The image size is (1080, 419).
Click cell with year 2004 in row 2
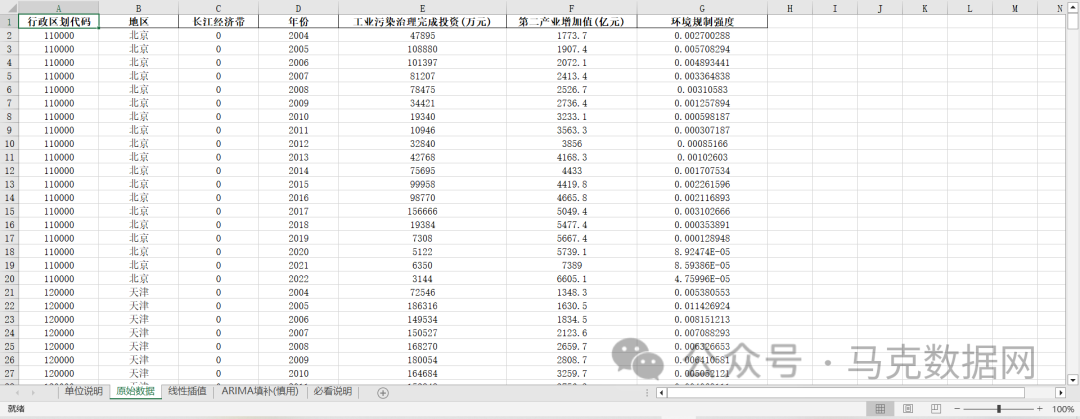pyautogui.click(x=298, y=35)
